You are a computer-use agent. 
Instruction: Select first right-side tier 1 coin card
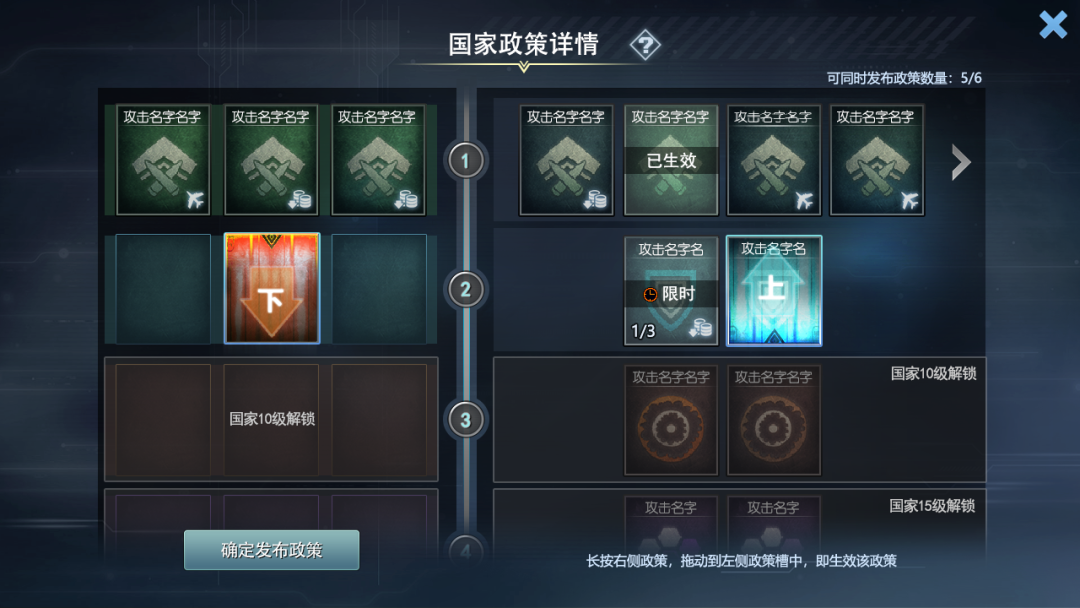coord(566,160)
